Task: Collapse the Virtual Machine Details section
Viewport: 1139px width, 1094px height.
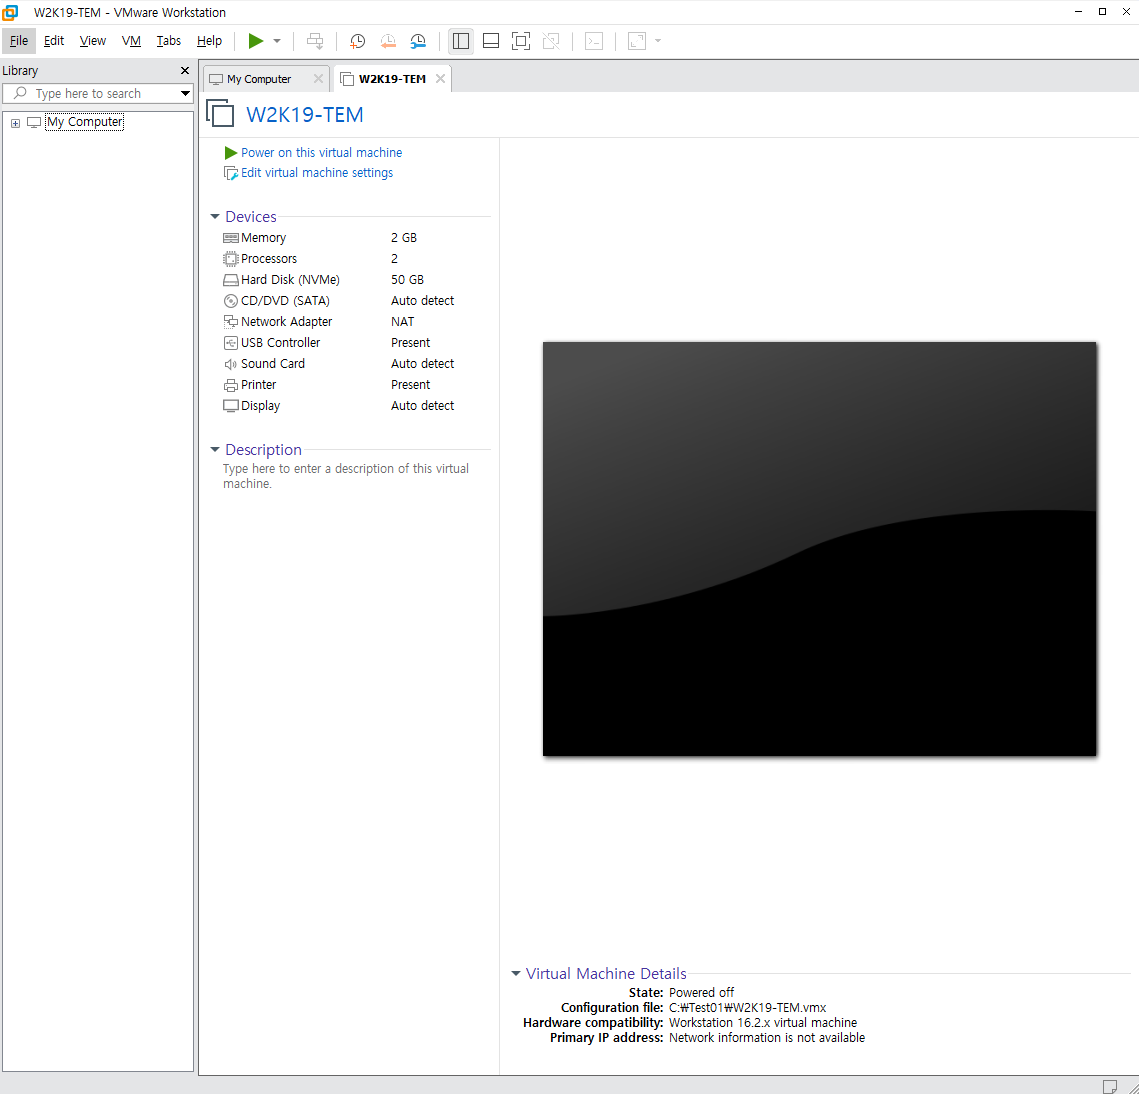Action: tap(516, 973)
